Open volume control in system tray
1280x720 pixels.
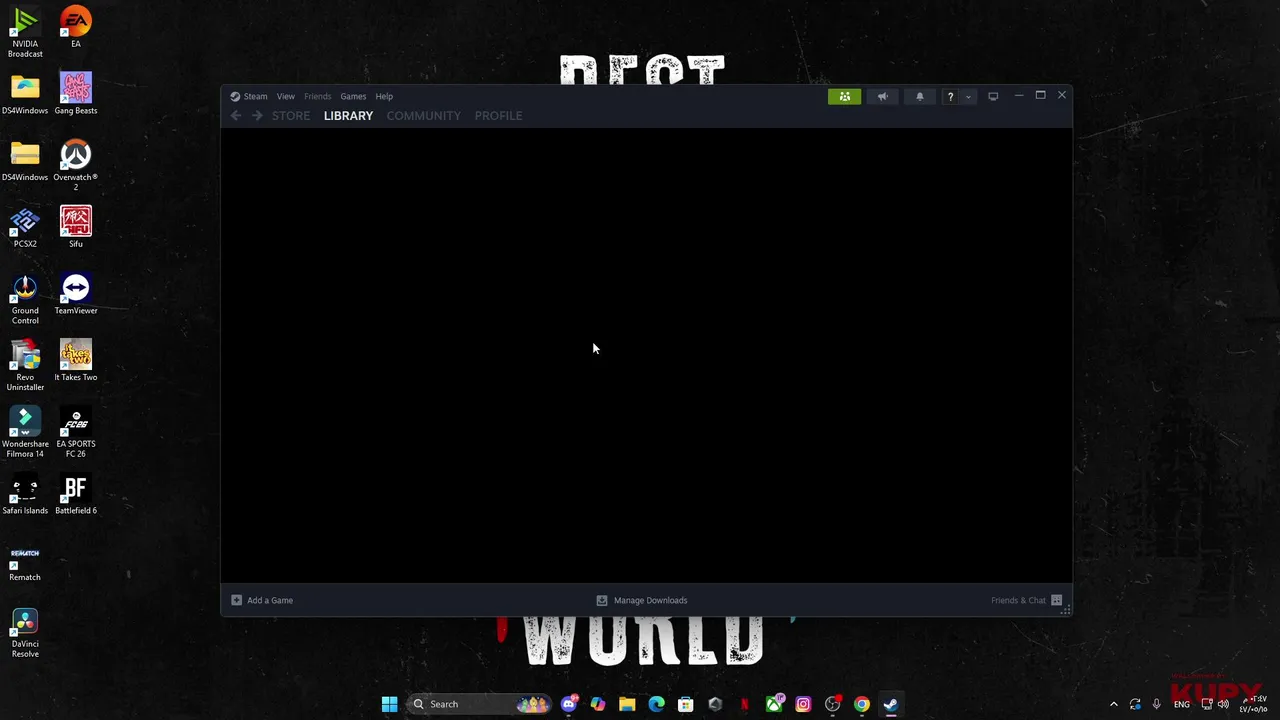click(1223, 704)
